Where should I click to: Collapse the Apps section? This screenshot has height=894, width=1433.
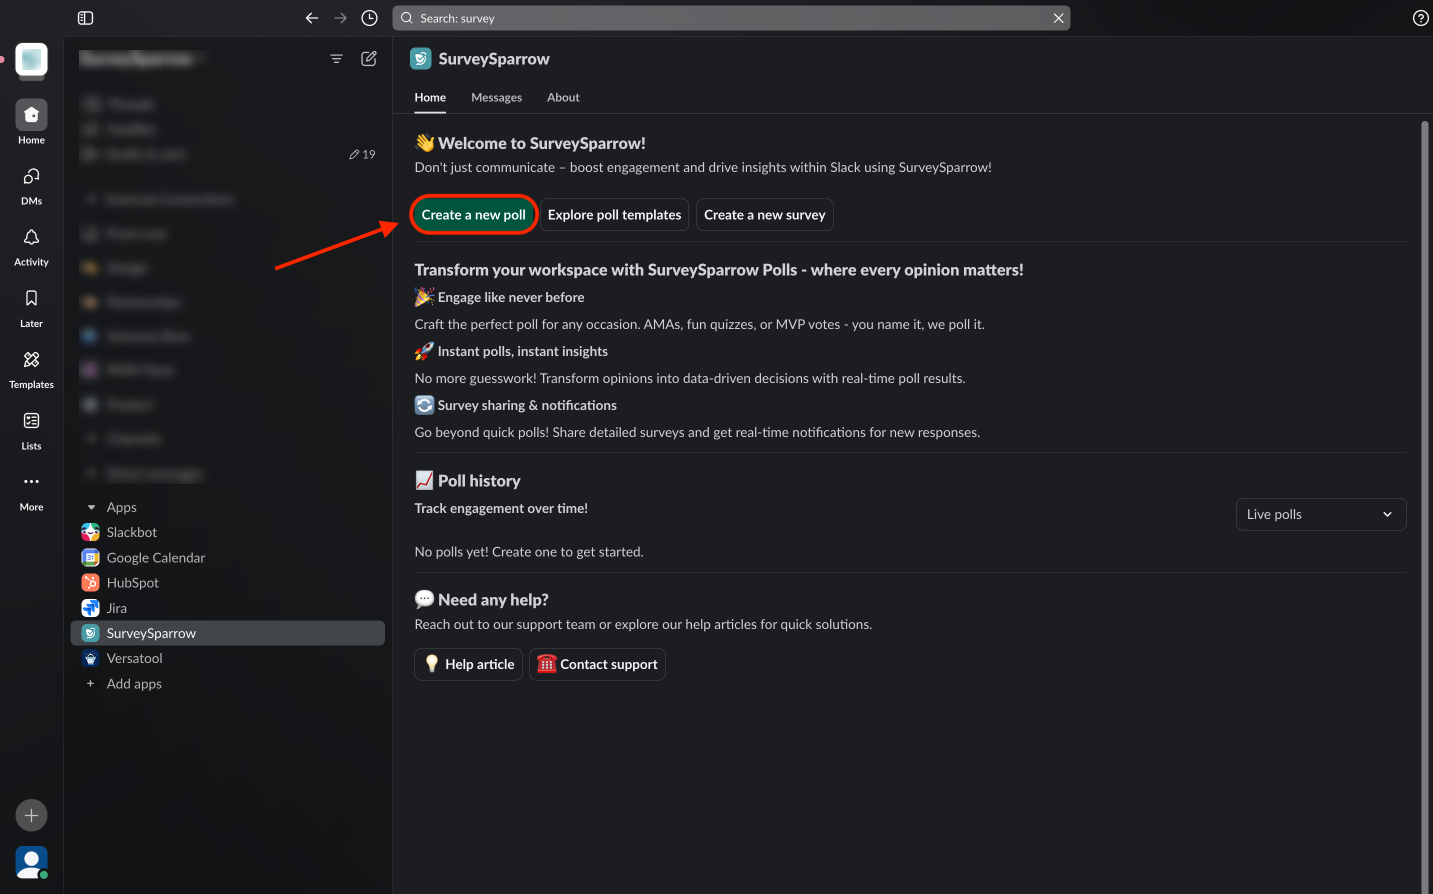click(x=92, y=508)
